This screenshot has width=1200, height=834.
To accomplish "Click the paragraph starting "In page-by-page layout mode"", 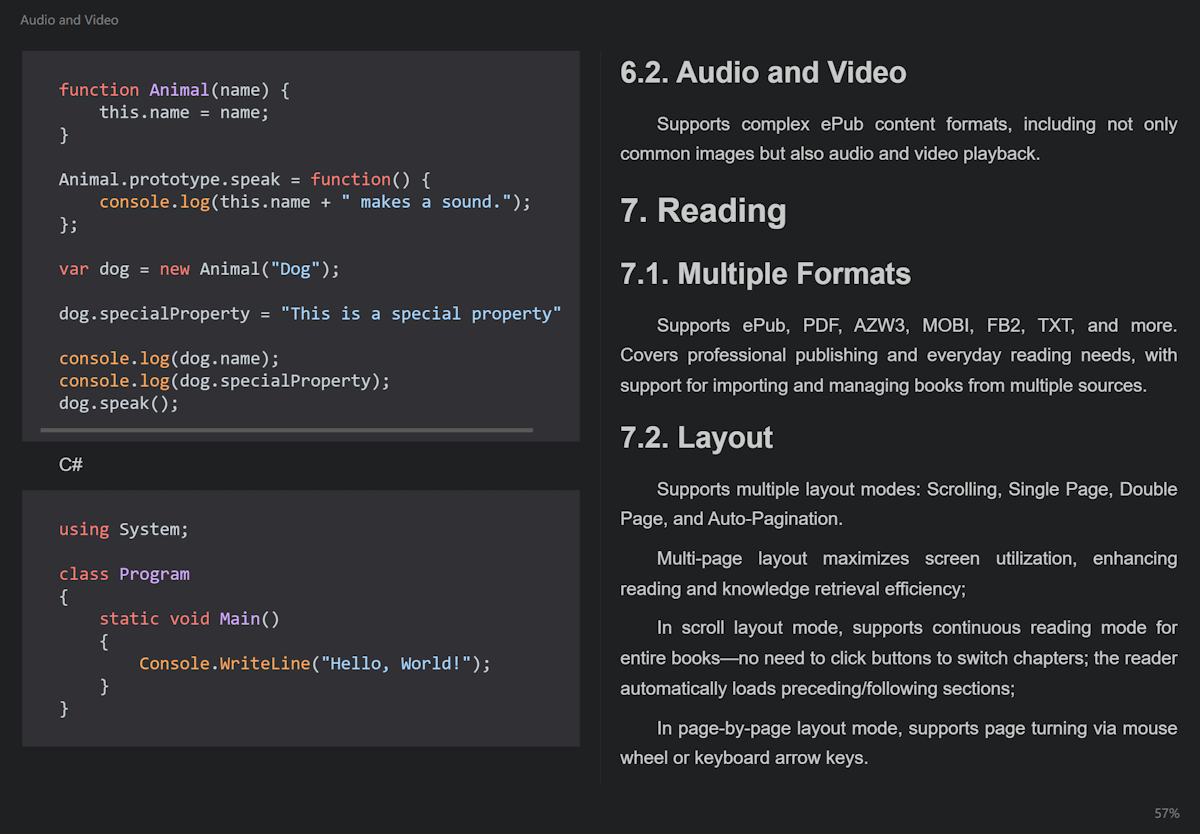I will click(x=898, y=743).
